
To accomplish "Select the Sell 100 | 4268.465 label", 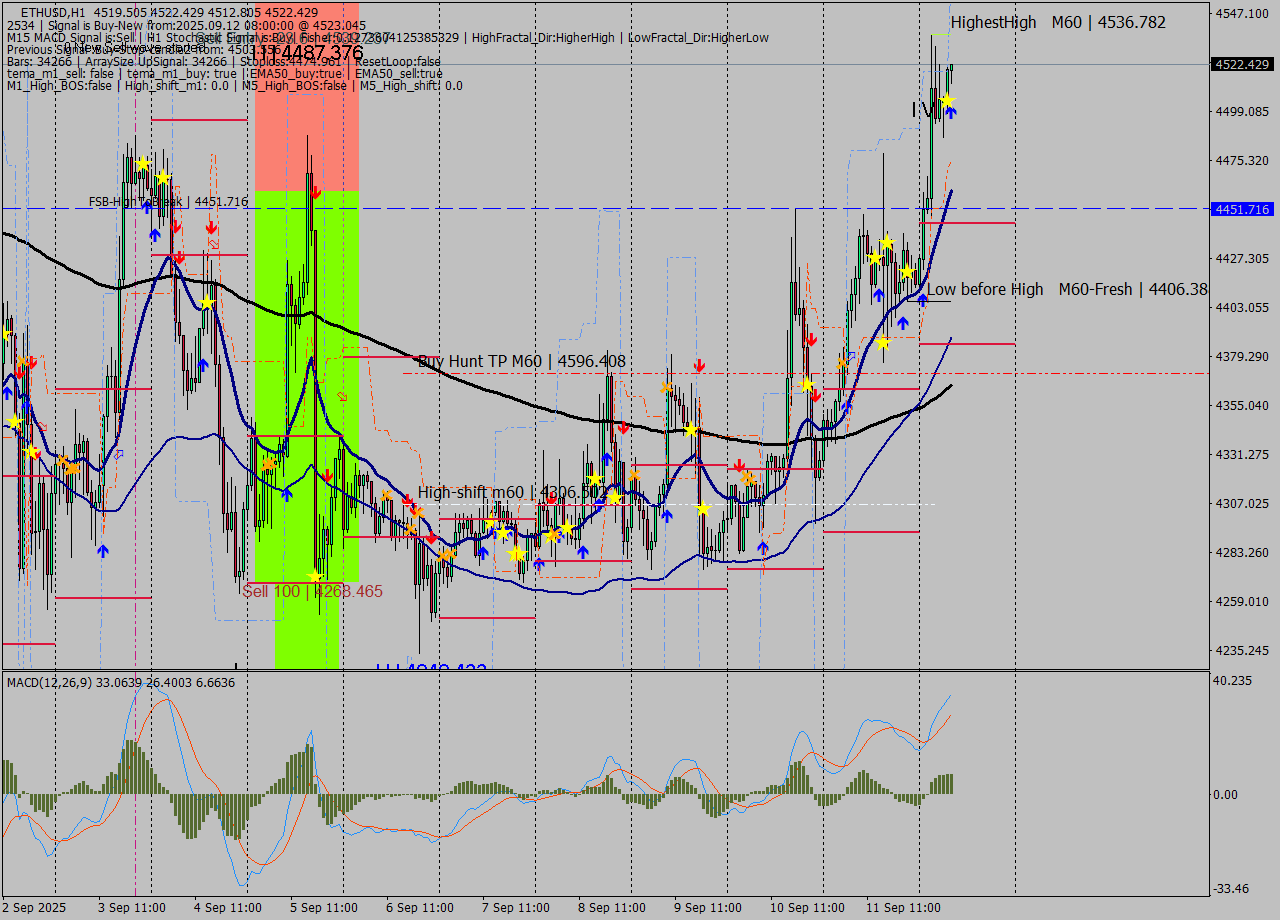I will click(x=310, y=592).
